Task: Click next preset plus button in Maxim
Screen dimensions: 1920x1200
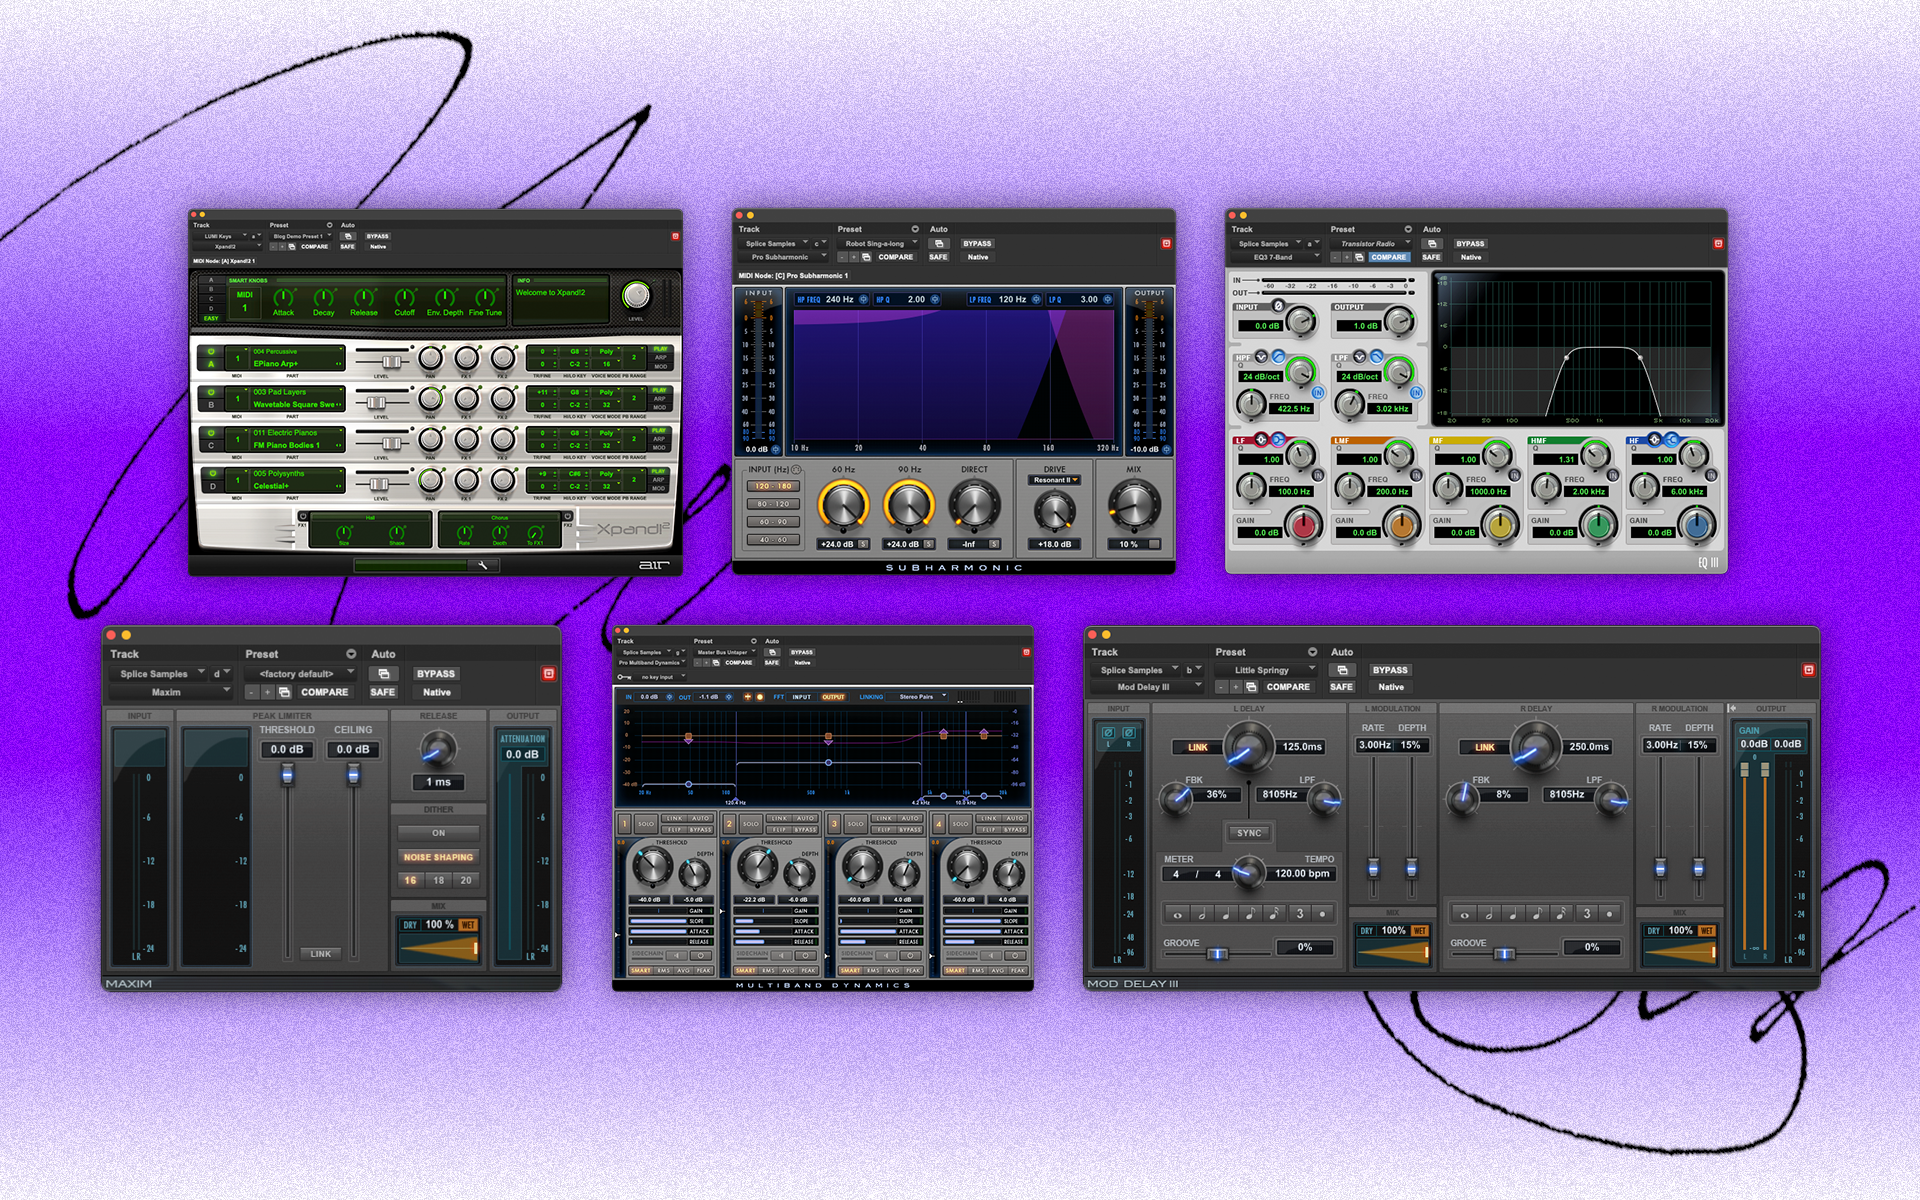Action: (267, 692)
